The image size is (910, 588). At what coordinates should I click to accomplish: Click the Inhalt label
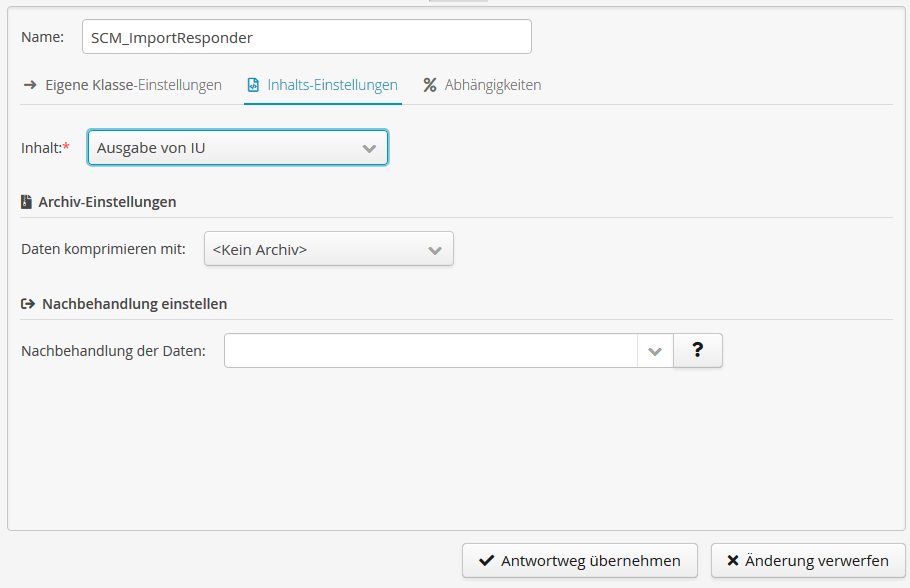point(45,147)
